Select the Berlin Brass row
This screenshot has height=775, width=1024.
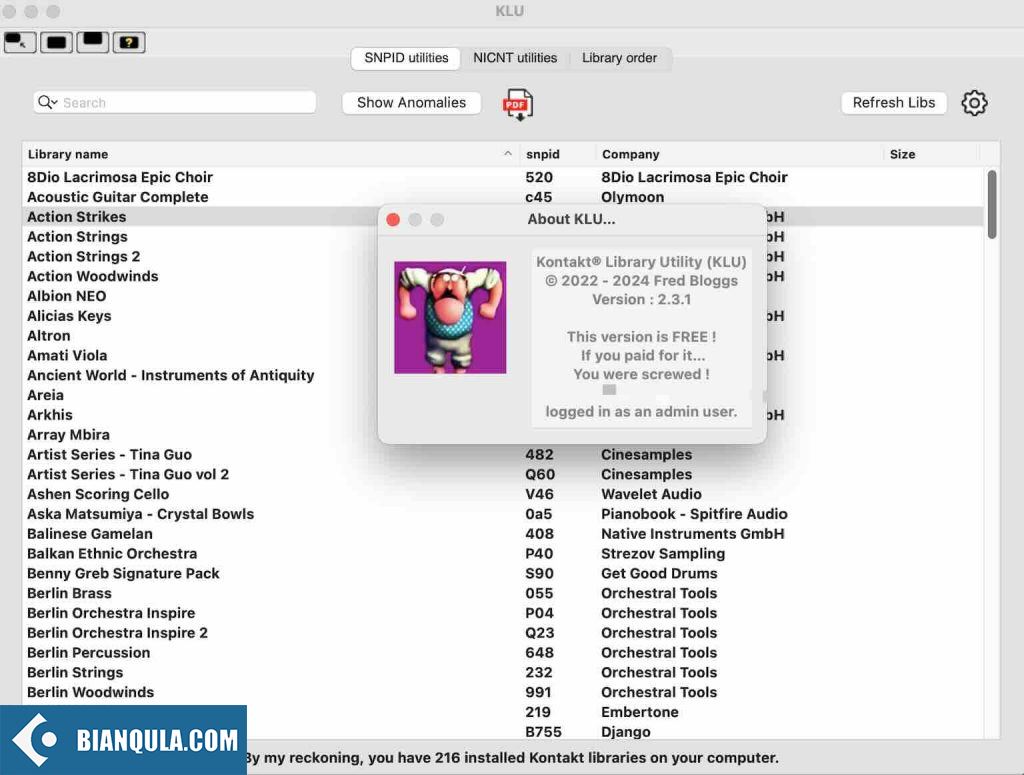pyautogui.click(x=503, y=593)
